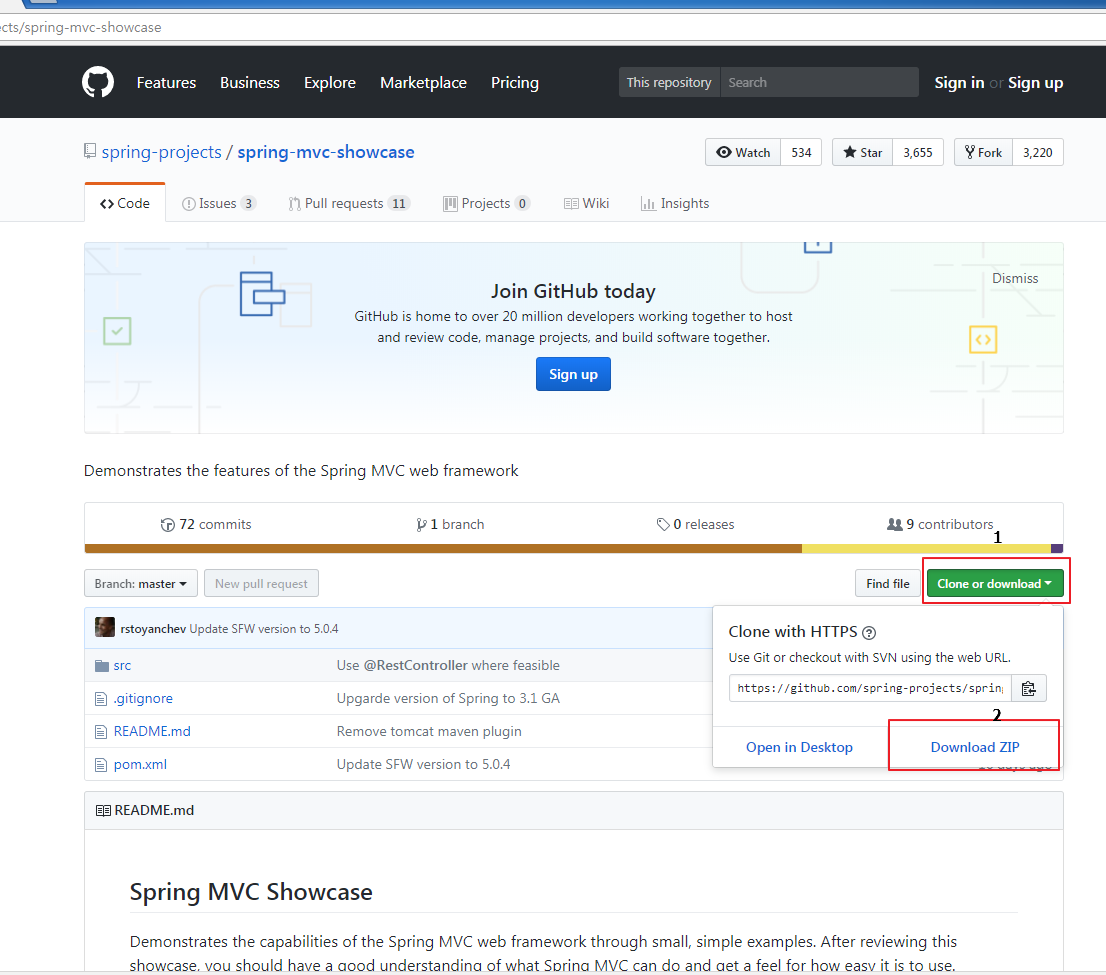Open the Pull requests tab
Image resolution: width=1106 pixels, height=975 pixels.
coord(348,203)
